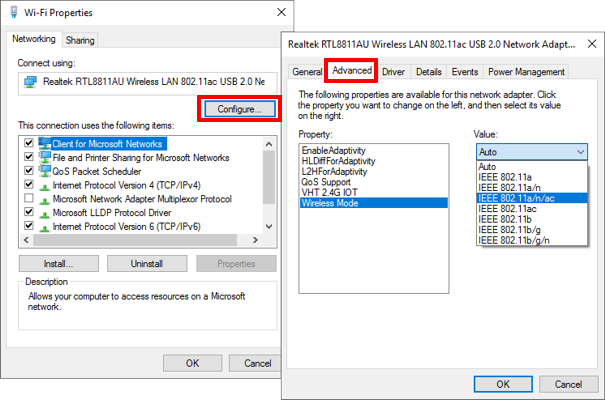Screen dimensions: 605x400
Task: Click the Network Adapter Multiplexor Protocol icon
Action: pos(45,200)
